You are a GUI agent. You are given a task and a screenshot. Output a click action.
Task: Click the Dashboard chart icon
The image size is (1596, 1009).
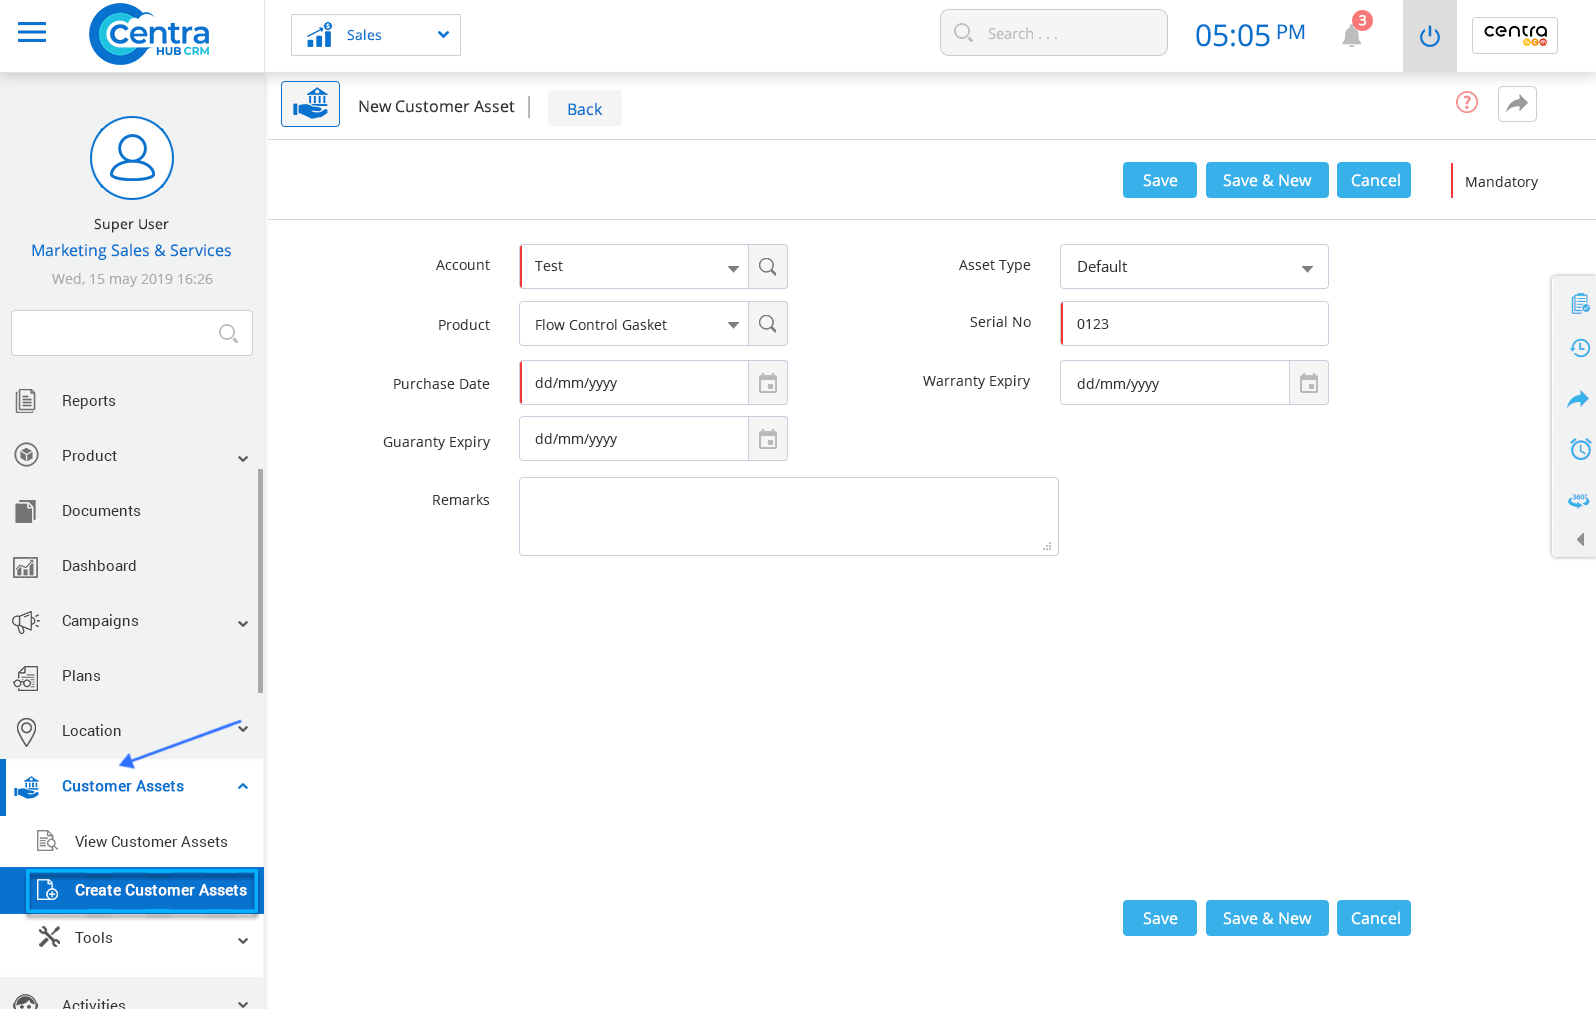[x=26, y=567]
